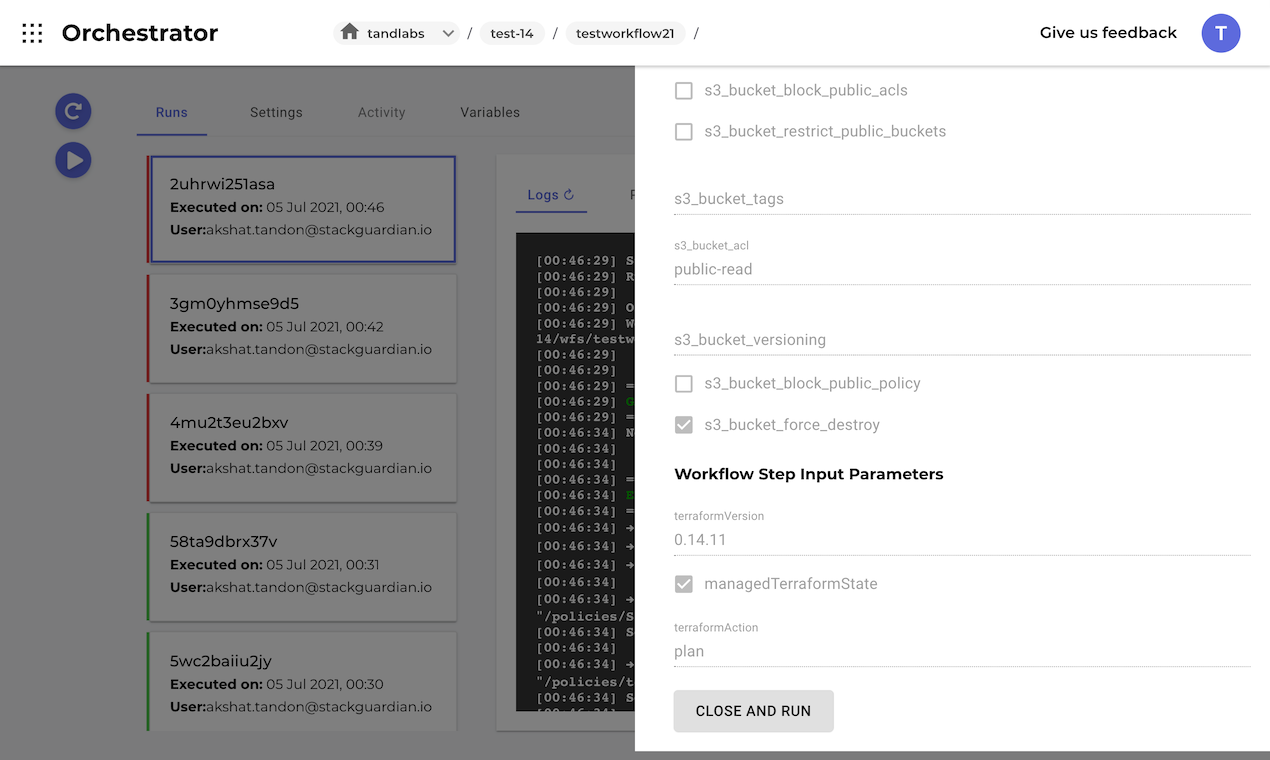The width and height of the screenshot is (1270, 760).
Task: Select run 5wc2baiiu2jy
Action: pyautogui.click(x=301, y=681)
